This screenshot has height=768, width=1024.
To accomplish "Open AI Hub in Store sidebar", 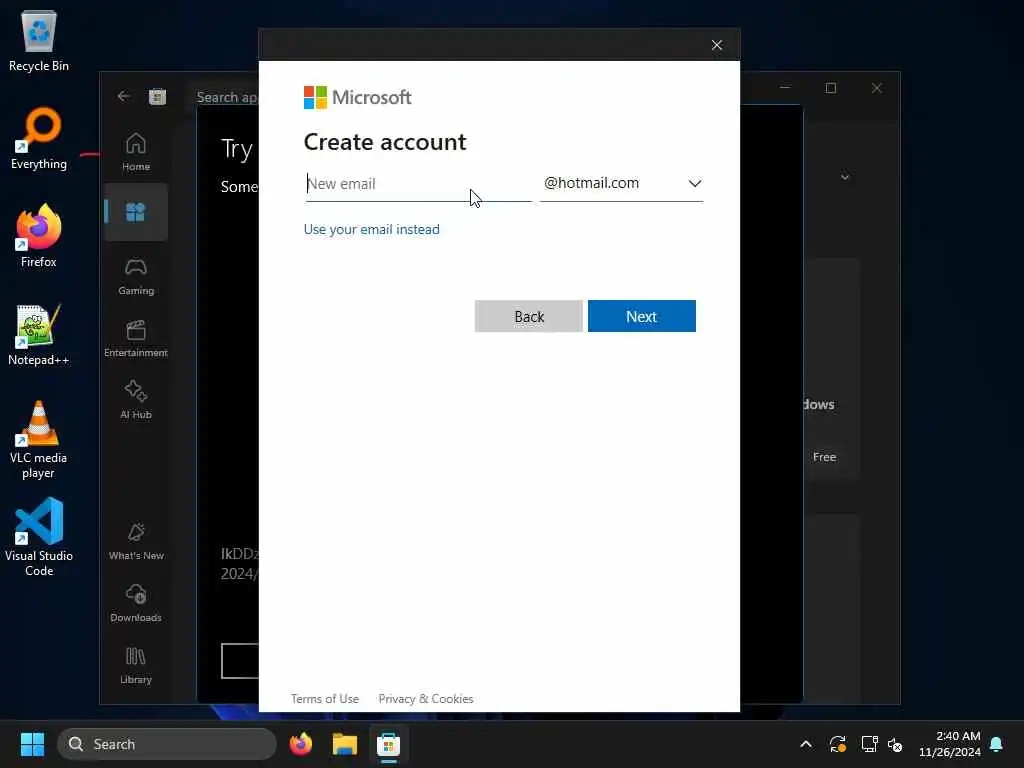I will coord(136,400).
